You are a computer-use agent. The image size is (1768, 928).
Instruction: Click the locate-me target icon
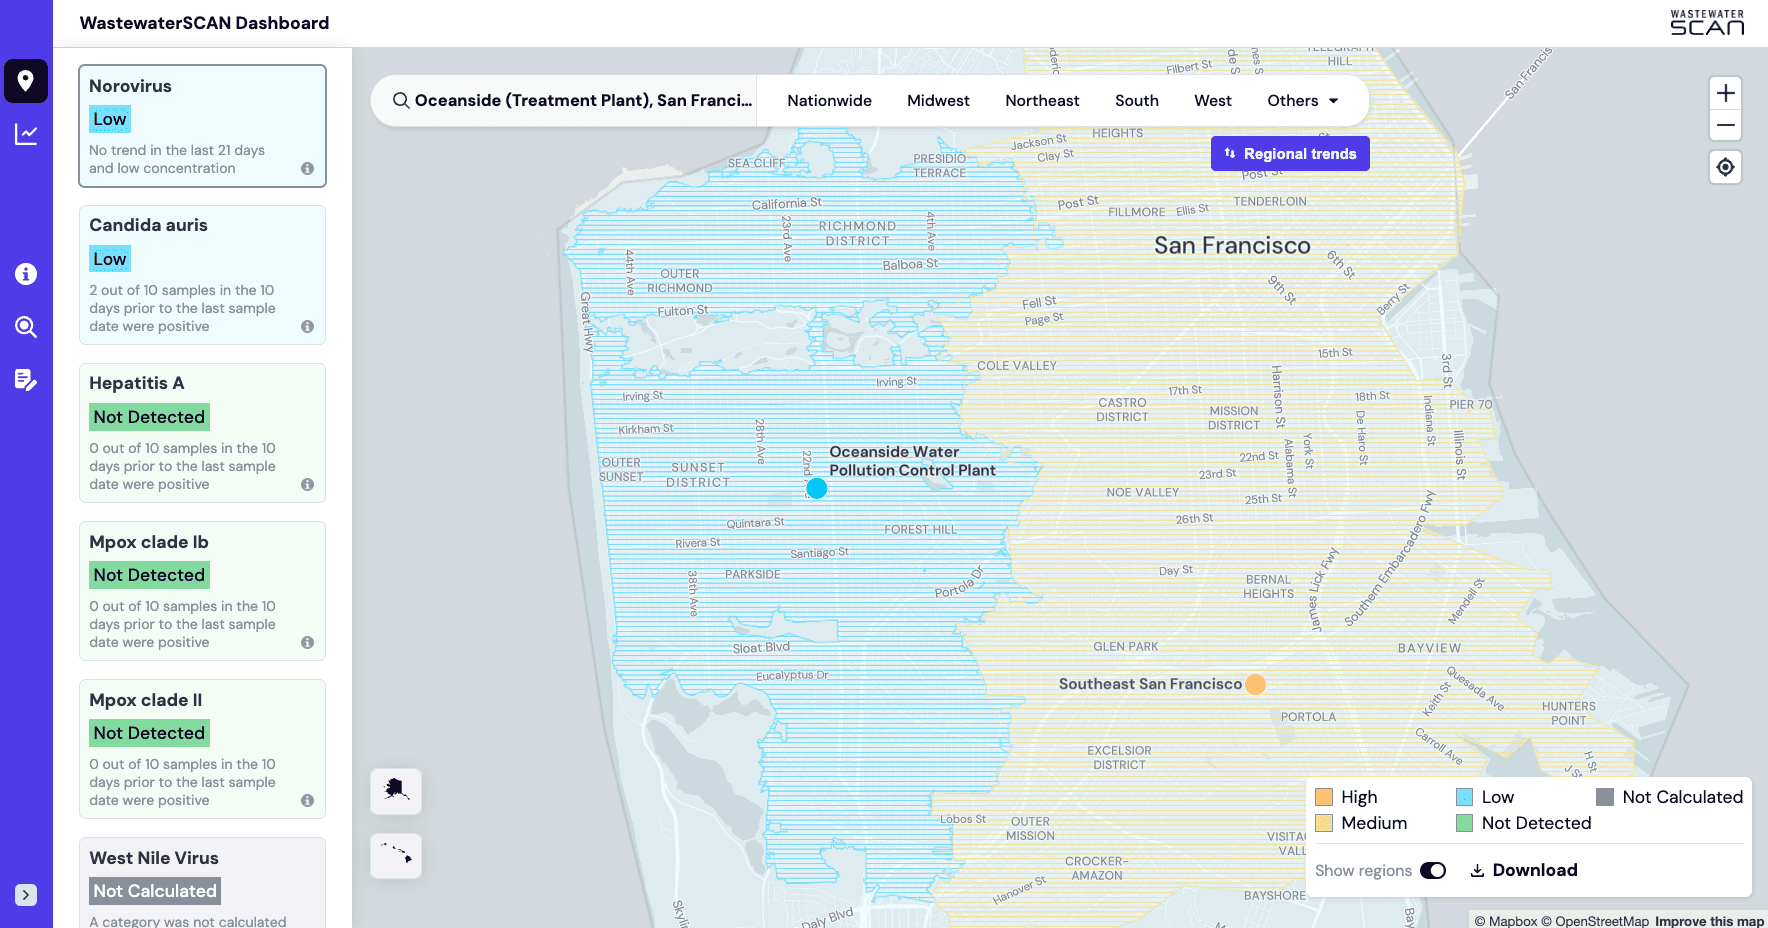[x=1726, y=167]
